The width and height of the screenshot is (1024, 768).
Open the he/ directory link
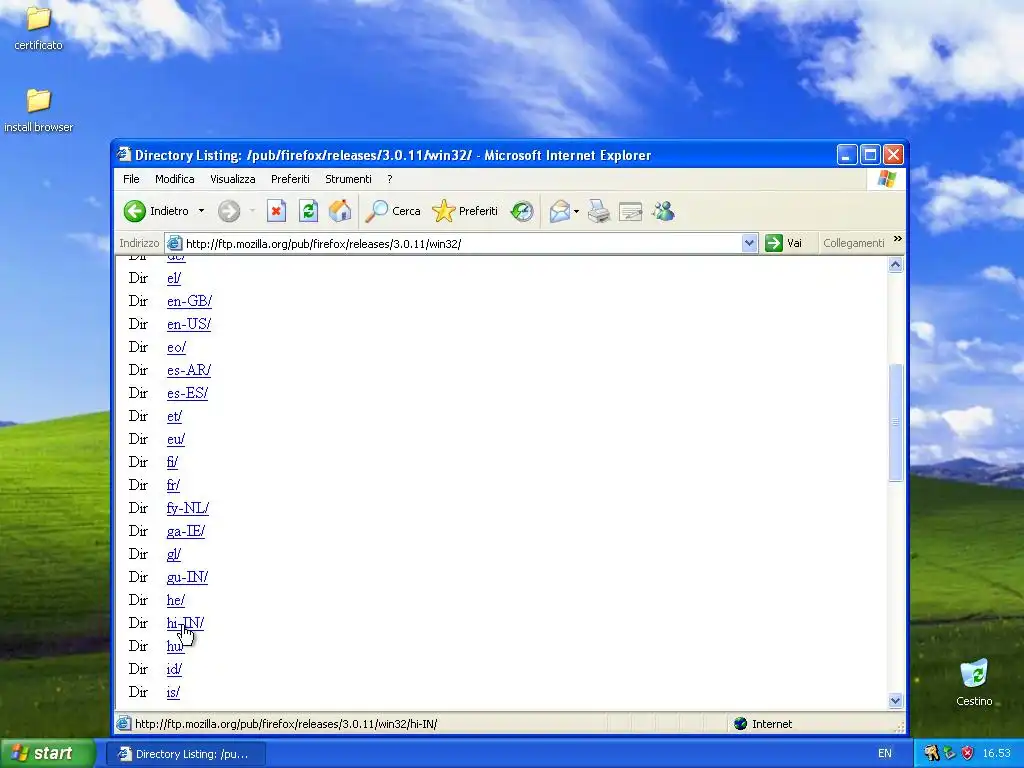(176, 600)
